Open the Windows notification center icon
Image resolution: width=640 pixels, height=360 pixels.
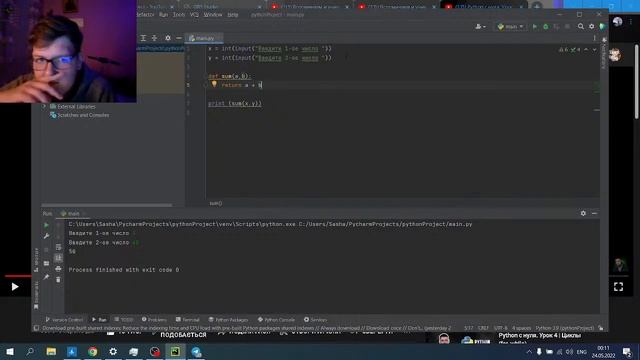coord(627,351)
